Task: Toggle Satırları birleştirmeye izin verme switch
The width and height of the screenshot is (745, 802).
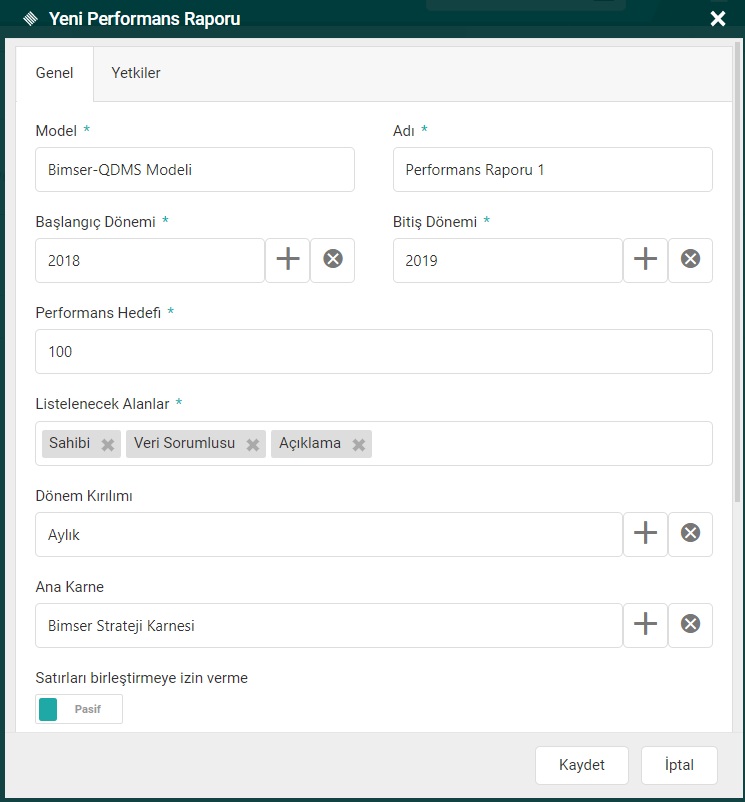Action: pyautogui.click(x=79, y=709)
